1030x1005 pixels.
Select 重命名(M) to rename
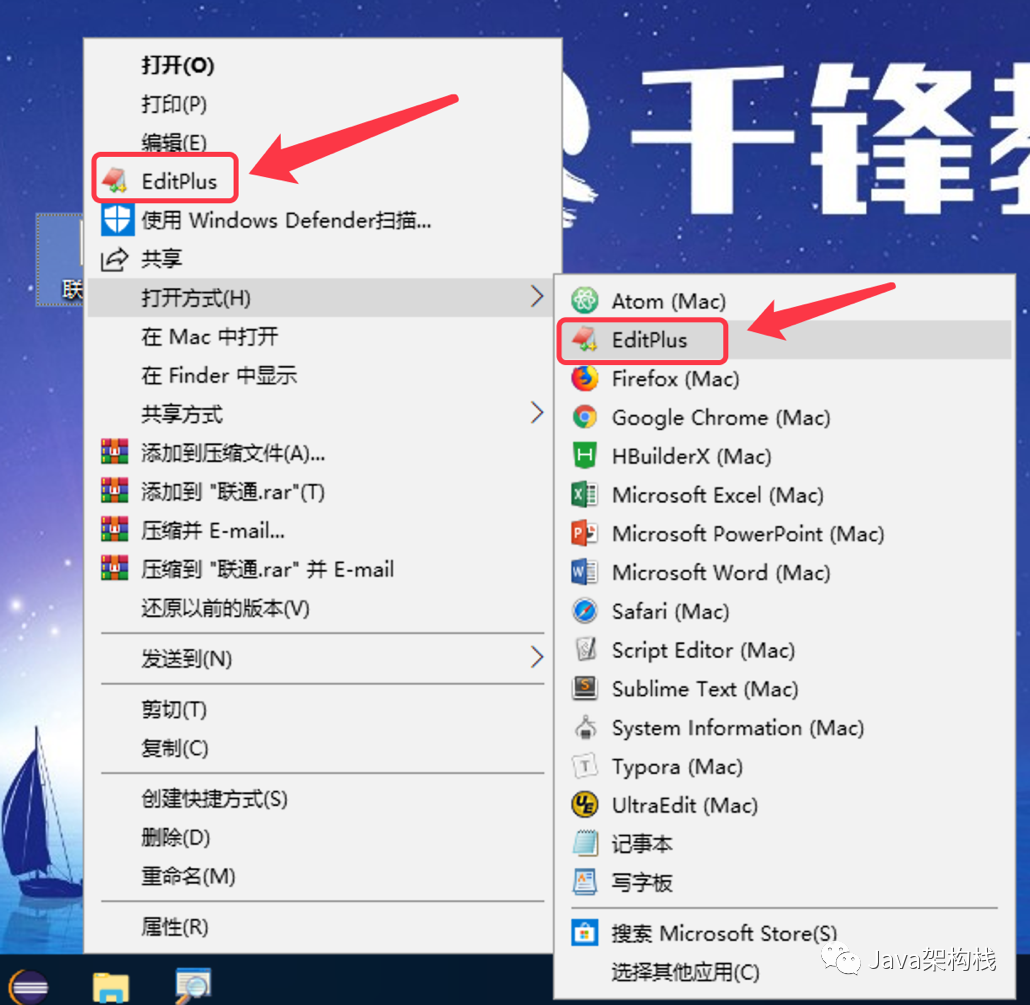[188, 876]
